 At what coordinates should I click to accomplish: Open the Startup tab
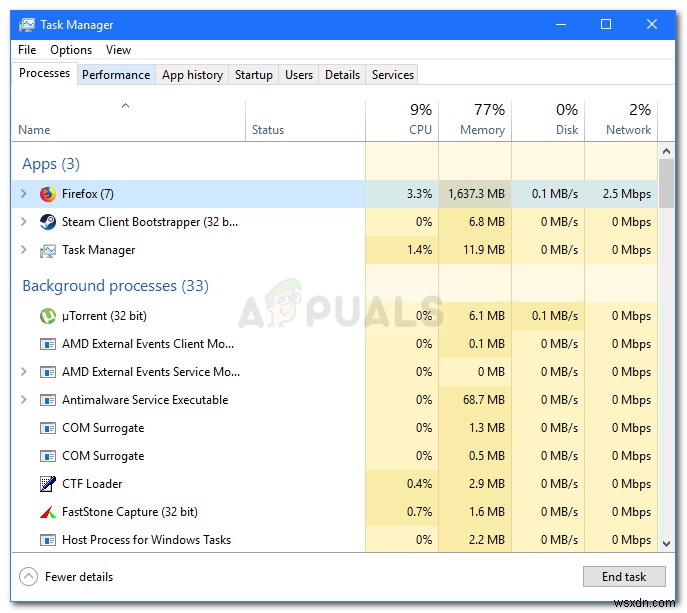tap(254, 74)
